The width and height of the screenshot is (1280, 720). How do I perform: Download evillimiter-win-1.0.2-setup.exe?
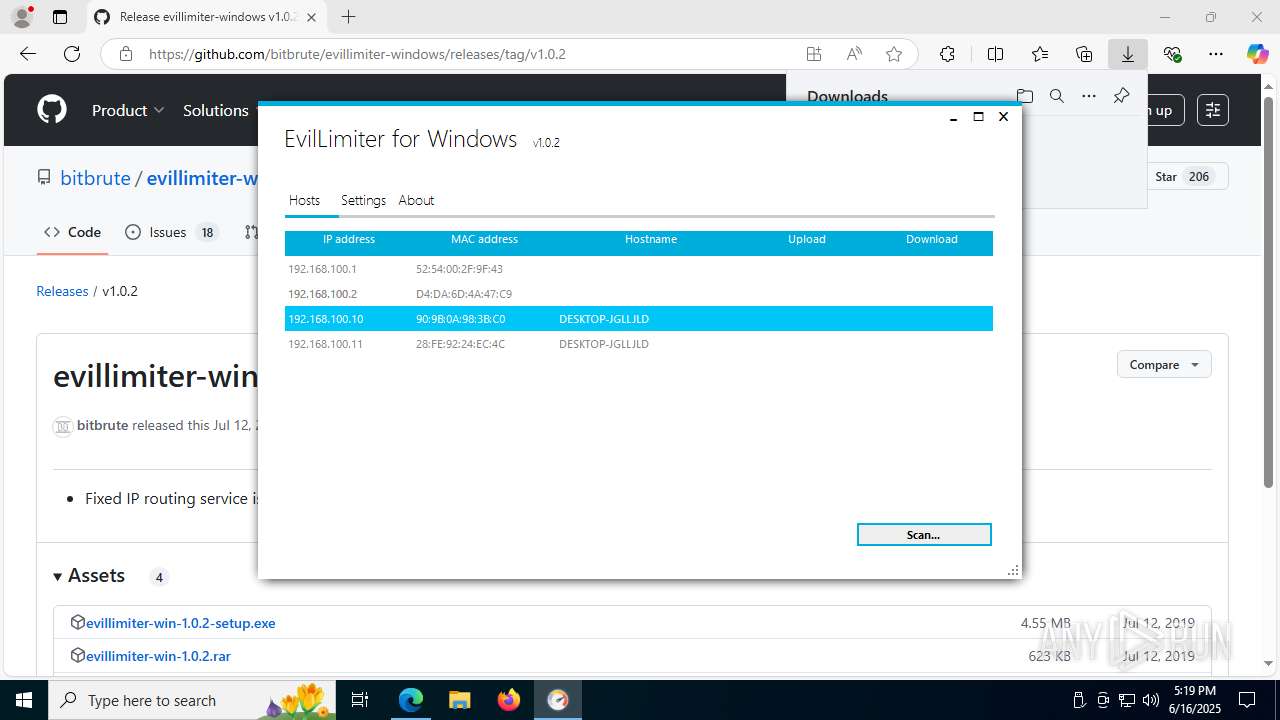(180, 623)
